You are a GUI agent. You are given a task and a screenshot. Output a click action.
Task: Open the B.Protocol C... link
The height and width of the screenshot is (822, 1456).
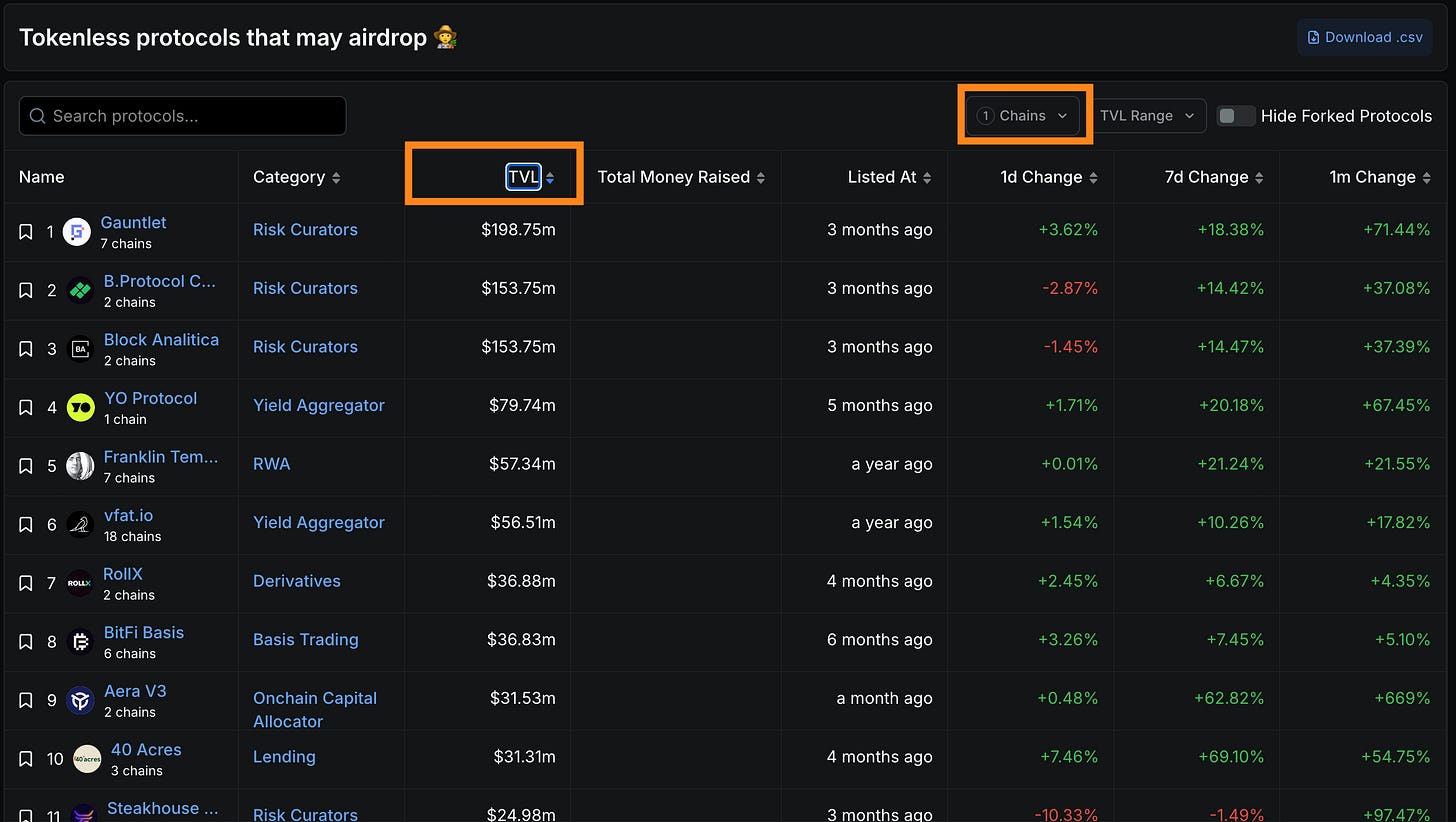pyautogui.click(x=160, y=281)
